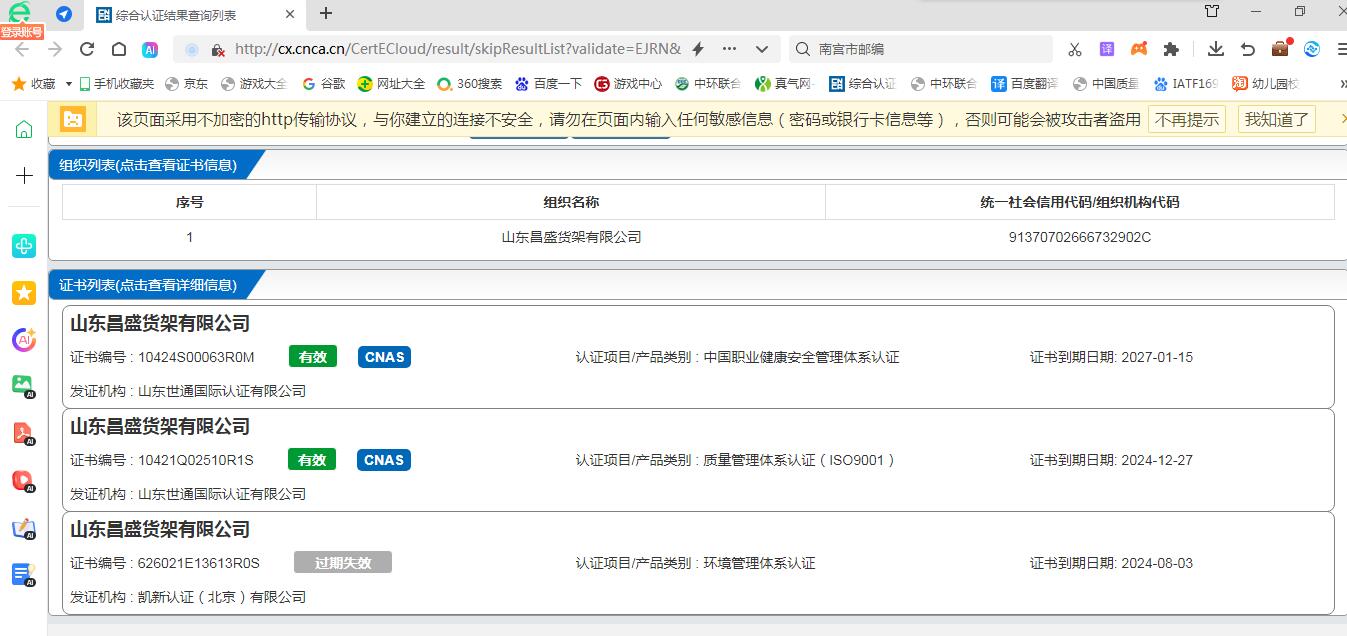
Task: Open the 百度翻译 bookmark
Action: (1023, 84)
